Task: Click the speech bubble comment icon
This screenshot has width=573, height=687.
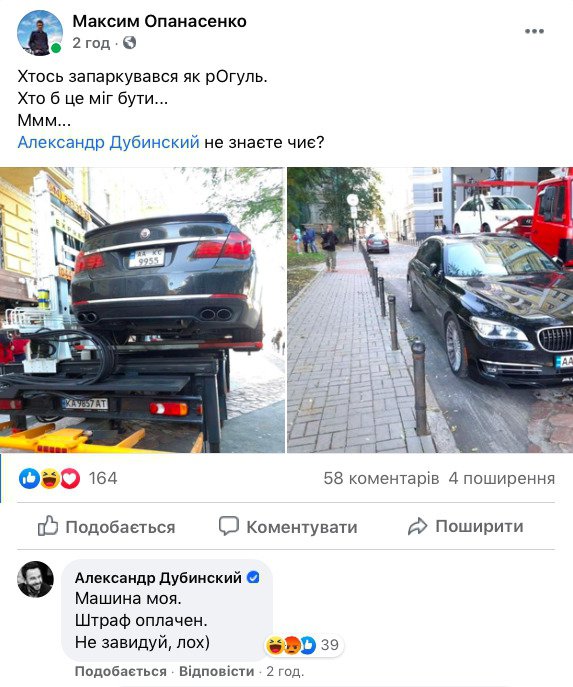Action: click(229, 526)
